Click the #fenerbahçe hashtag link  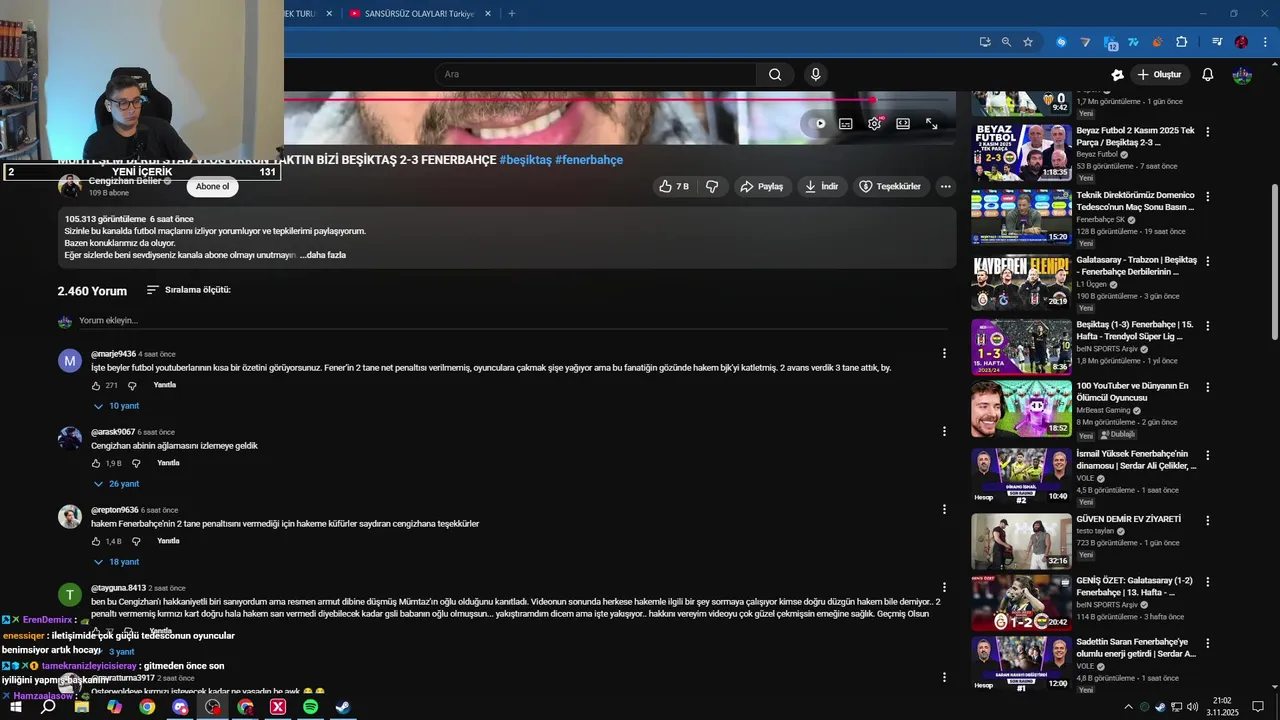589,160
